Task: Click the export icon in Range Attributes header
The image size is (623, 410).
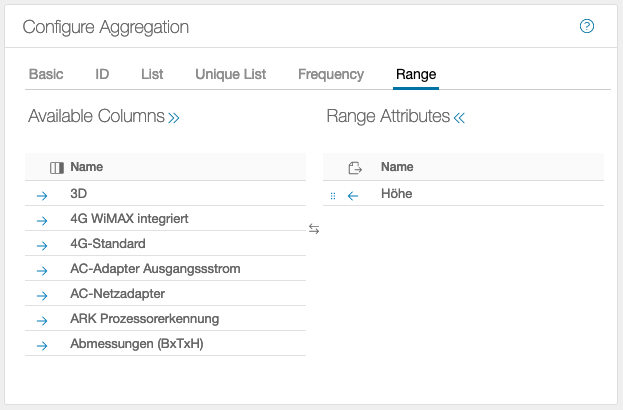Action: (x=355, y=168)
